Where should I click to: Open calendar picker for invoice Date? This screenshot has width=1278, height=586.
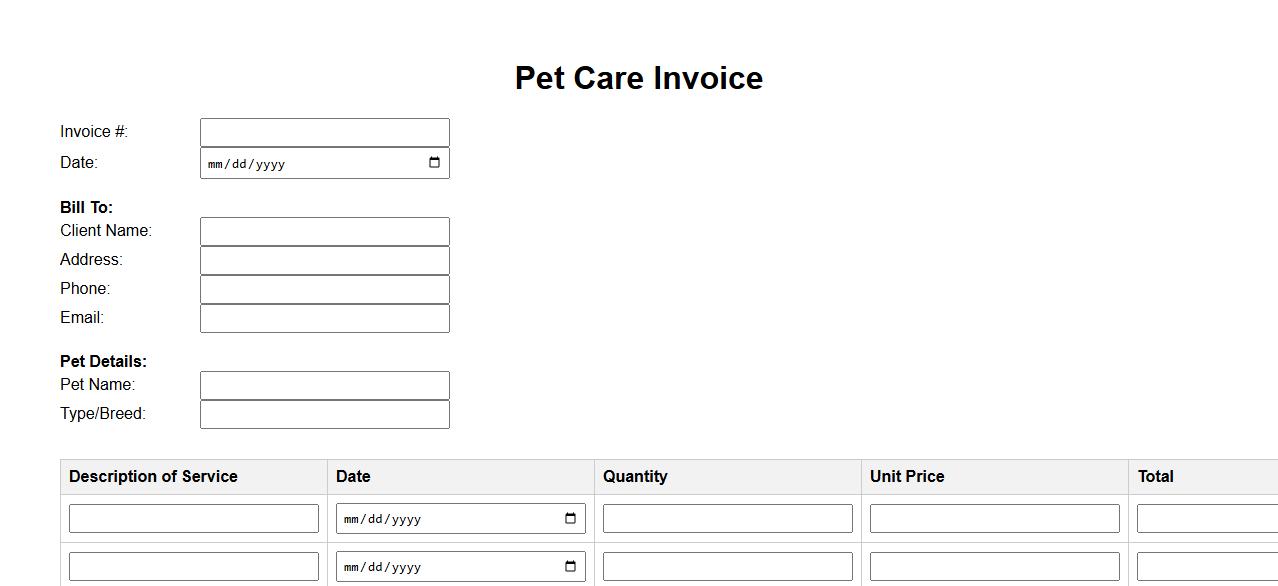434,163
